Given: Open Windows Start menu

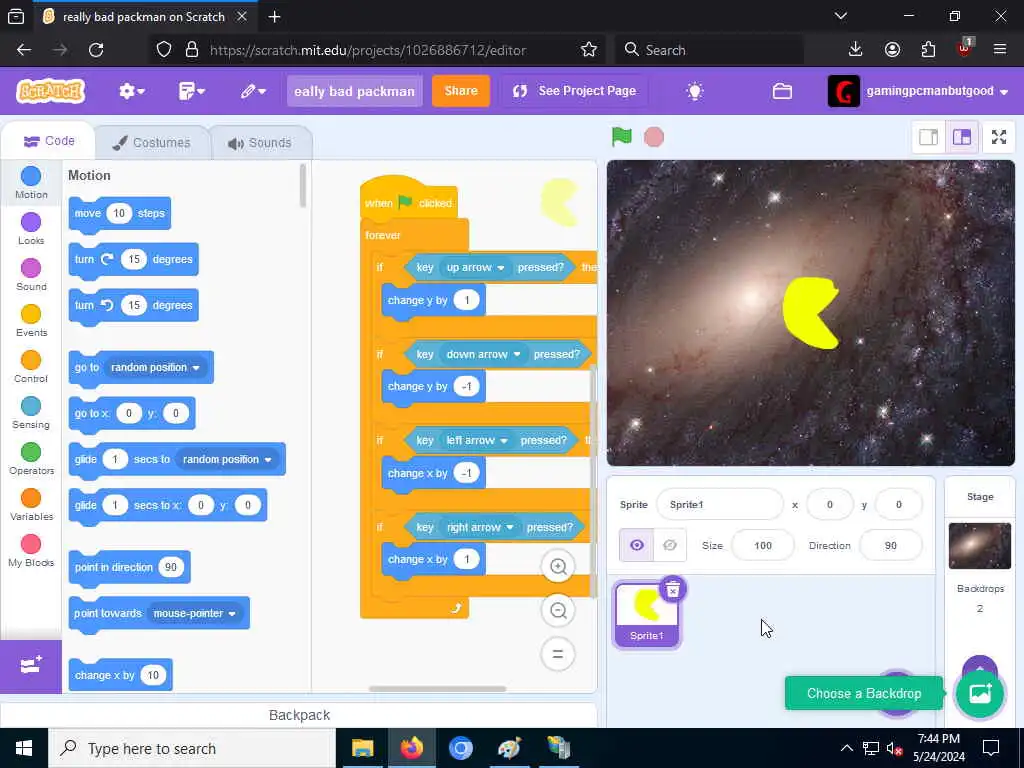Looking at the screenshot, I should [24, 748].
